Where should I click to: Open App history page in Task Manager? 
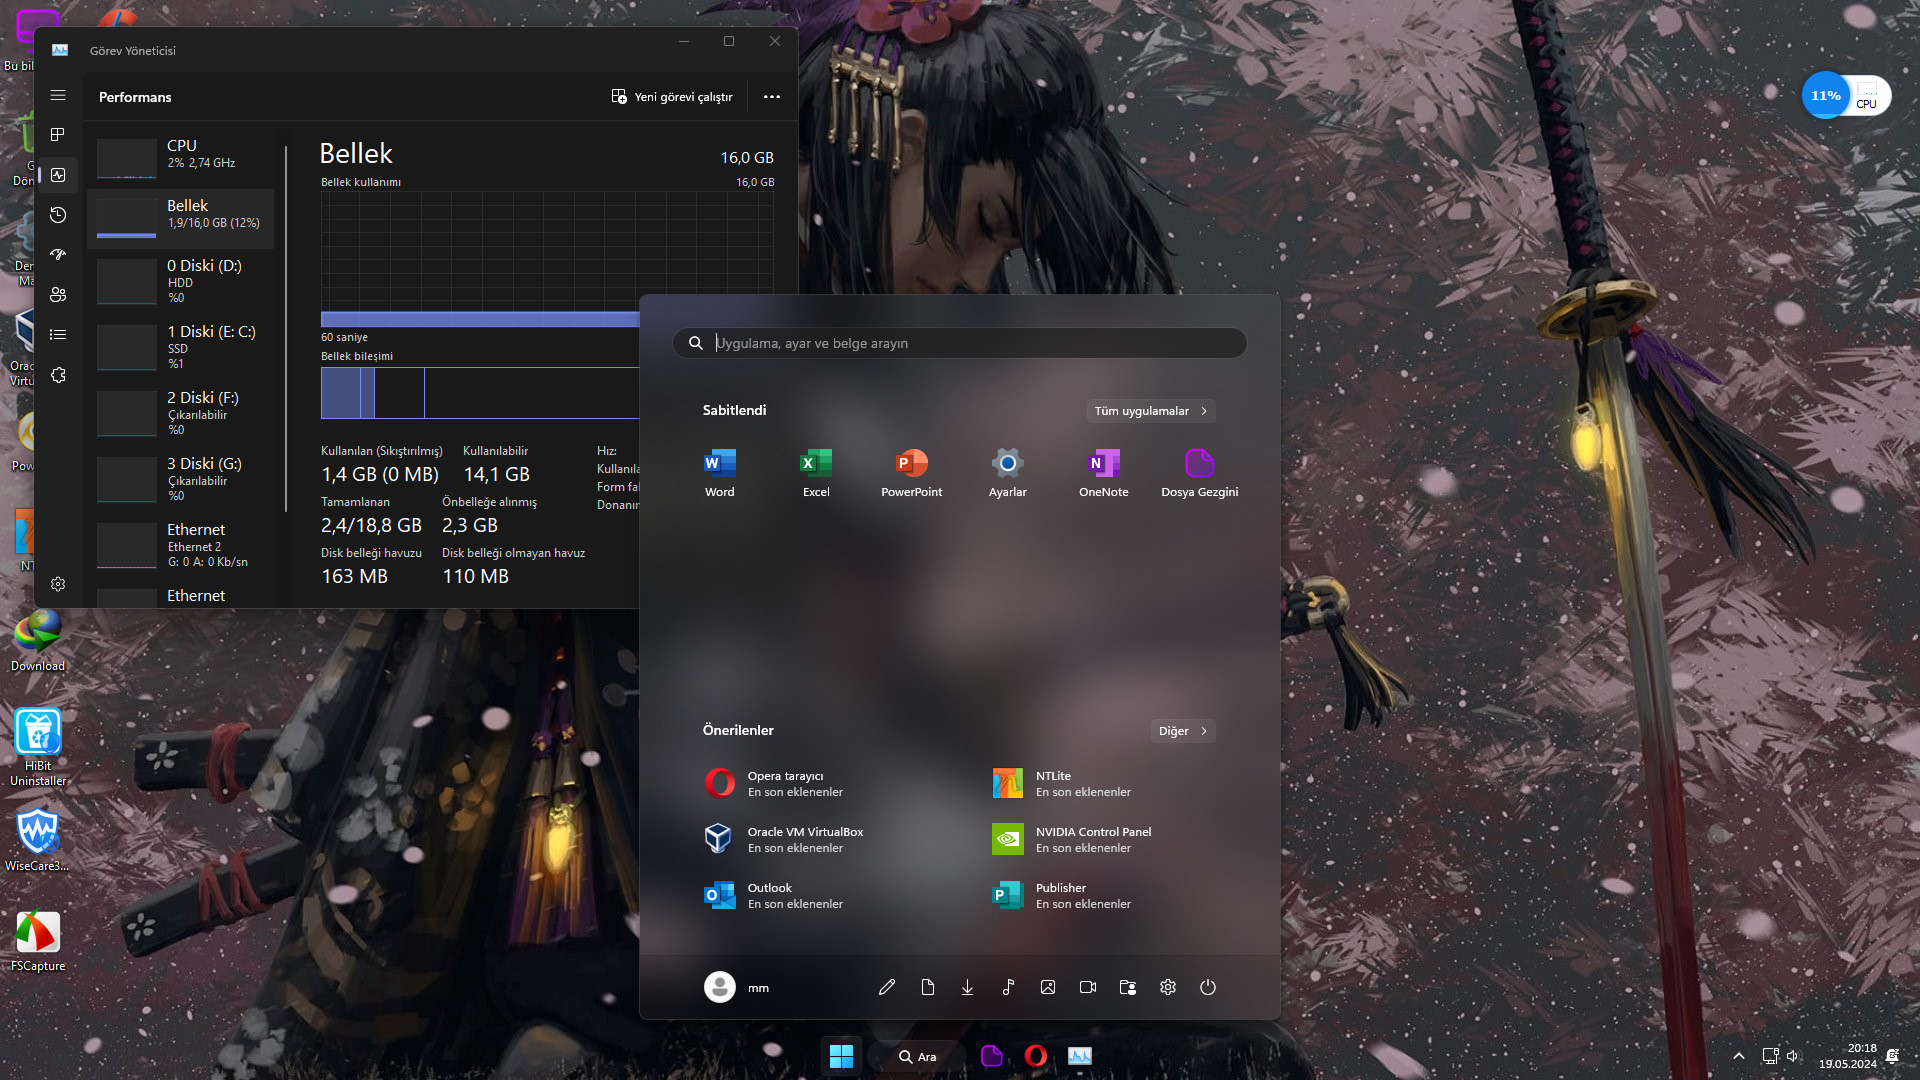58,215
